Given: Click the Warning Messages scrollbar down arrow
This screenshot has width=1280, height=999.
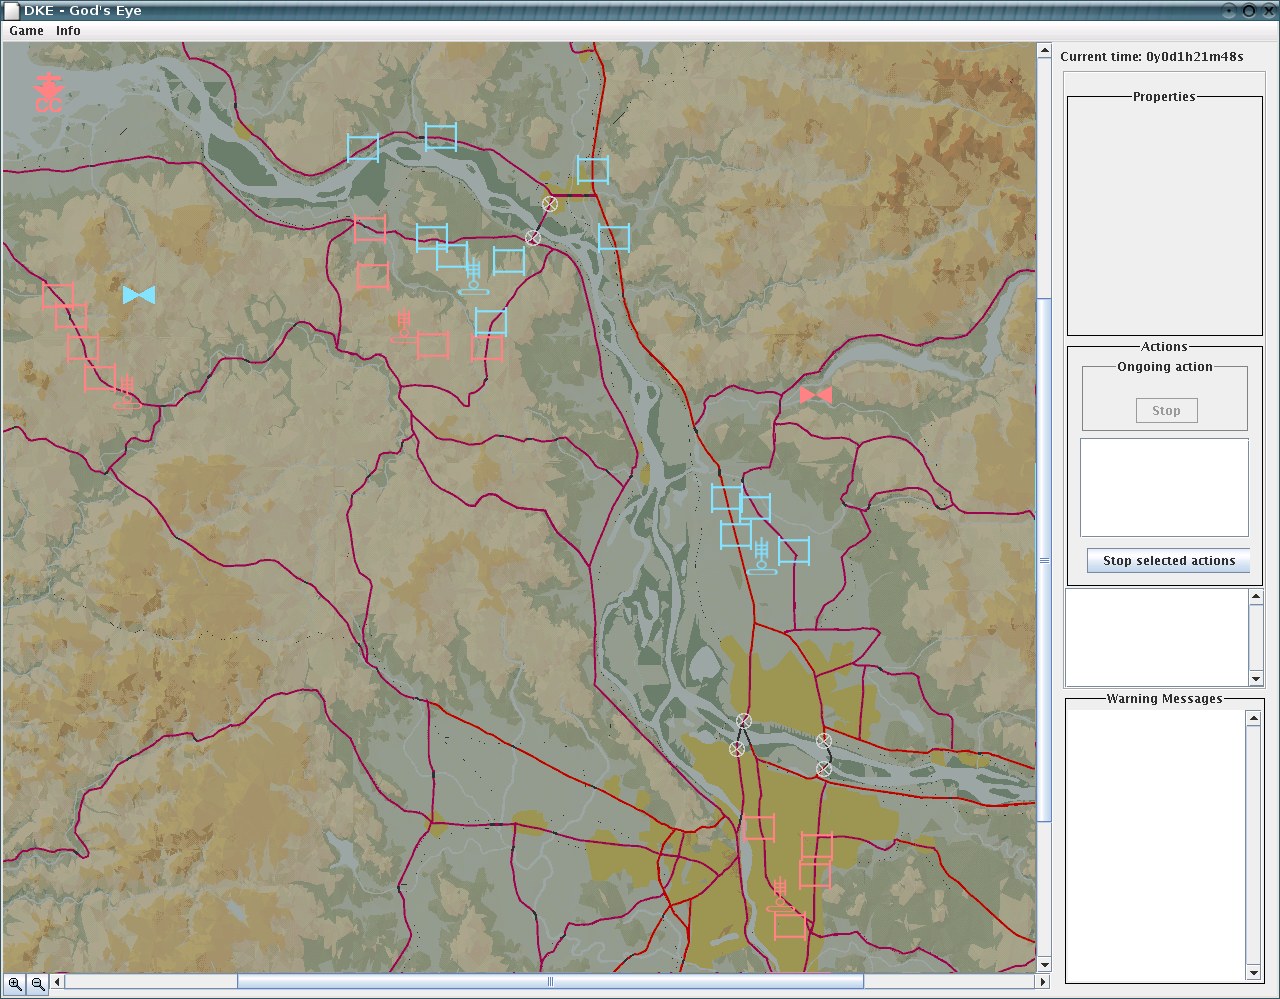Looking at the screenshot, I should point(1254,973).
